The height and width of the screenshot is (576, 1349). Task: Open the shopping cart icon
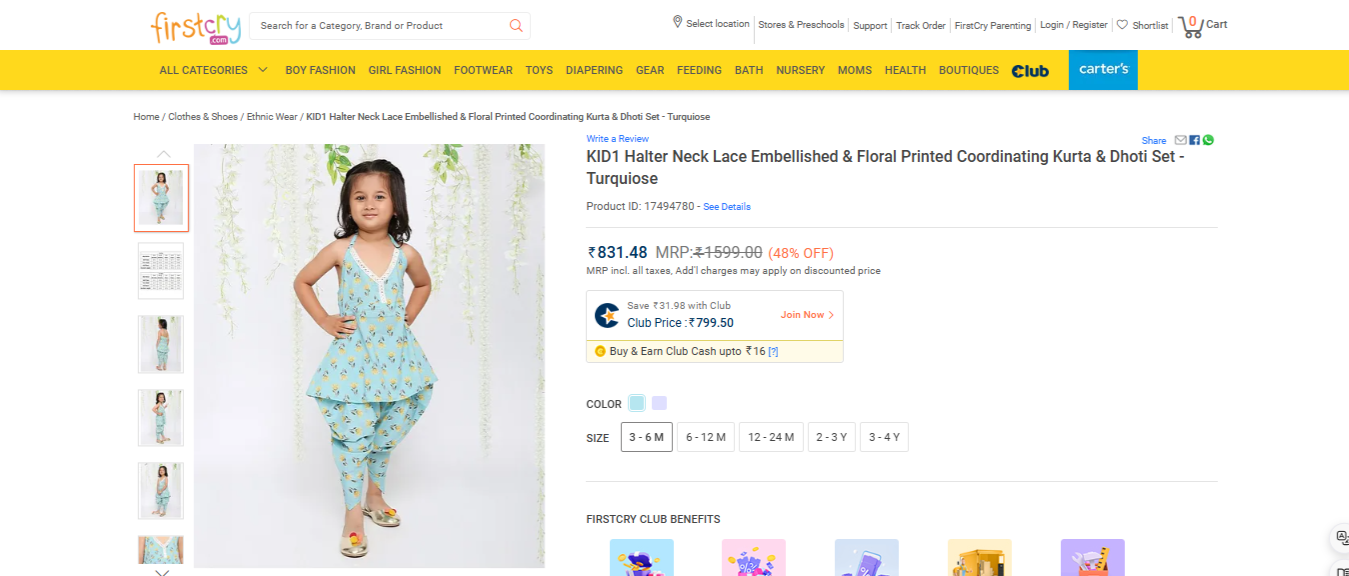point(1190,26)
